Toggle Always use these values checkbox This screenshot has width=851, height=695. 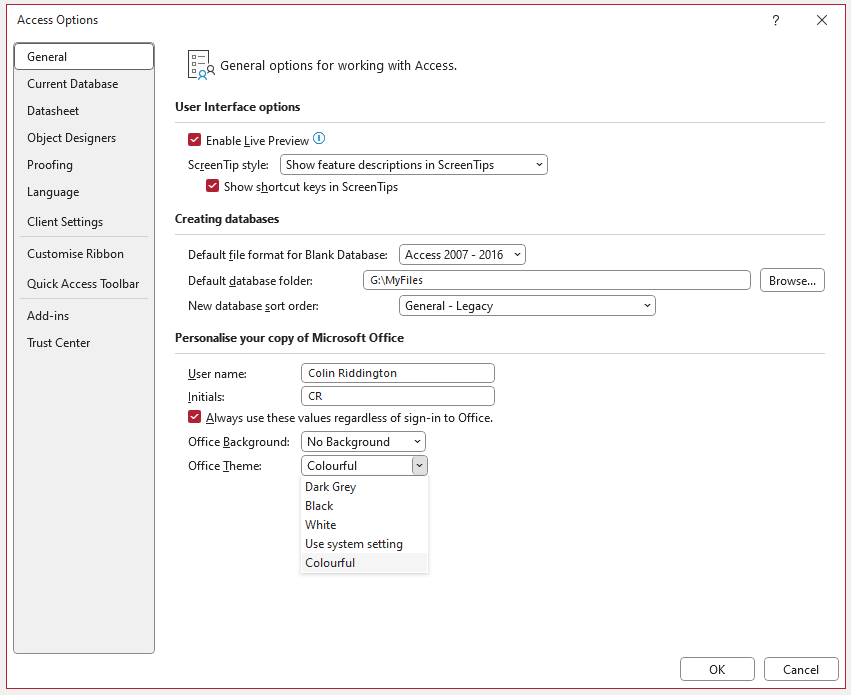[x=195, y=417]
